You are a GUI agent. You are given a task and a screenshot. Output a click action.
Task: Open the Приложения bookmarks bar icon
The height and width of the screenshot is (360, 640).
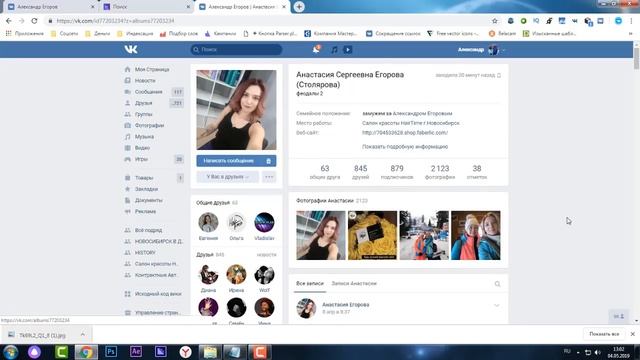(x=24, y=33)
